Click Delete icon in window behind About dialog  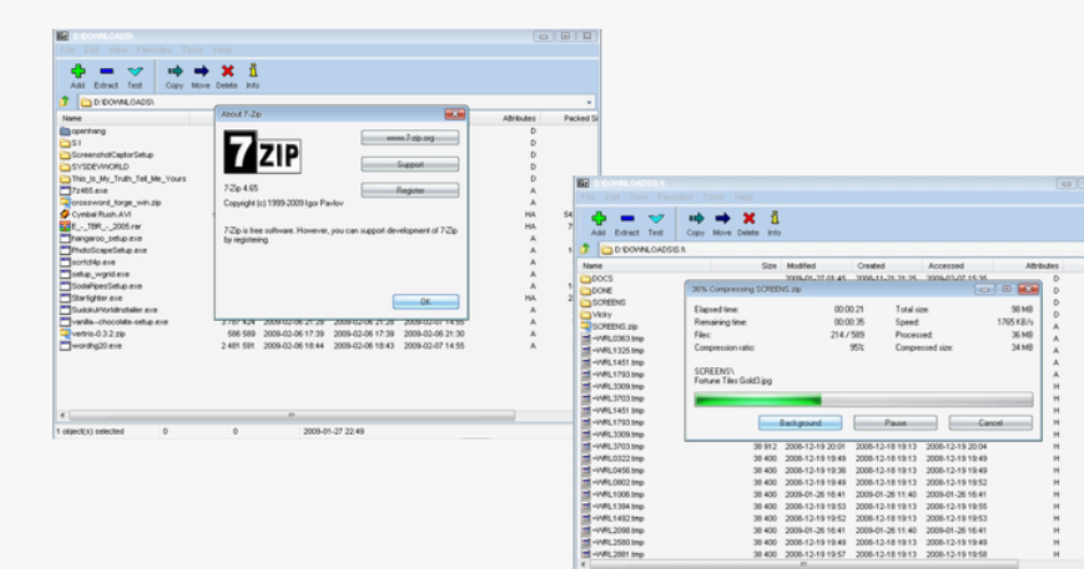pyautogui.click(x=227, y=71)
